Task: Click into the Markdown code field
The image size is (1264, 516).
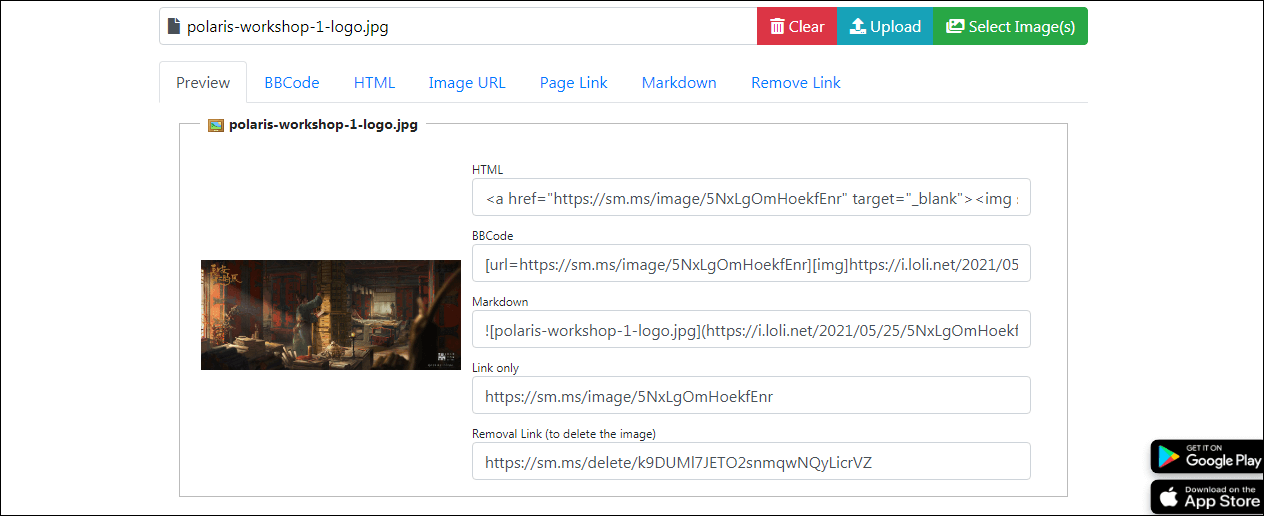Action: [751, 330]
